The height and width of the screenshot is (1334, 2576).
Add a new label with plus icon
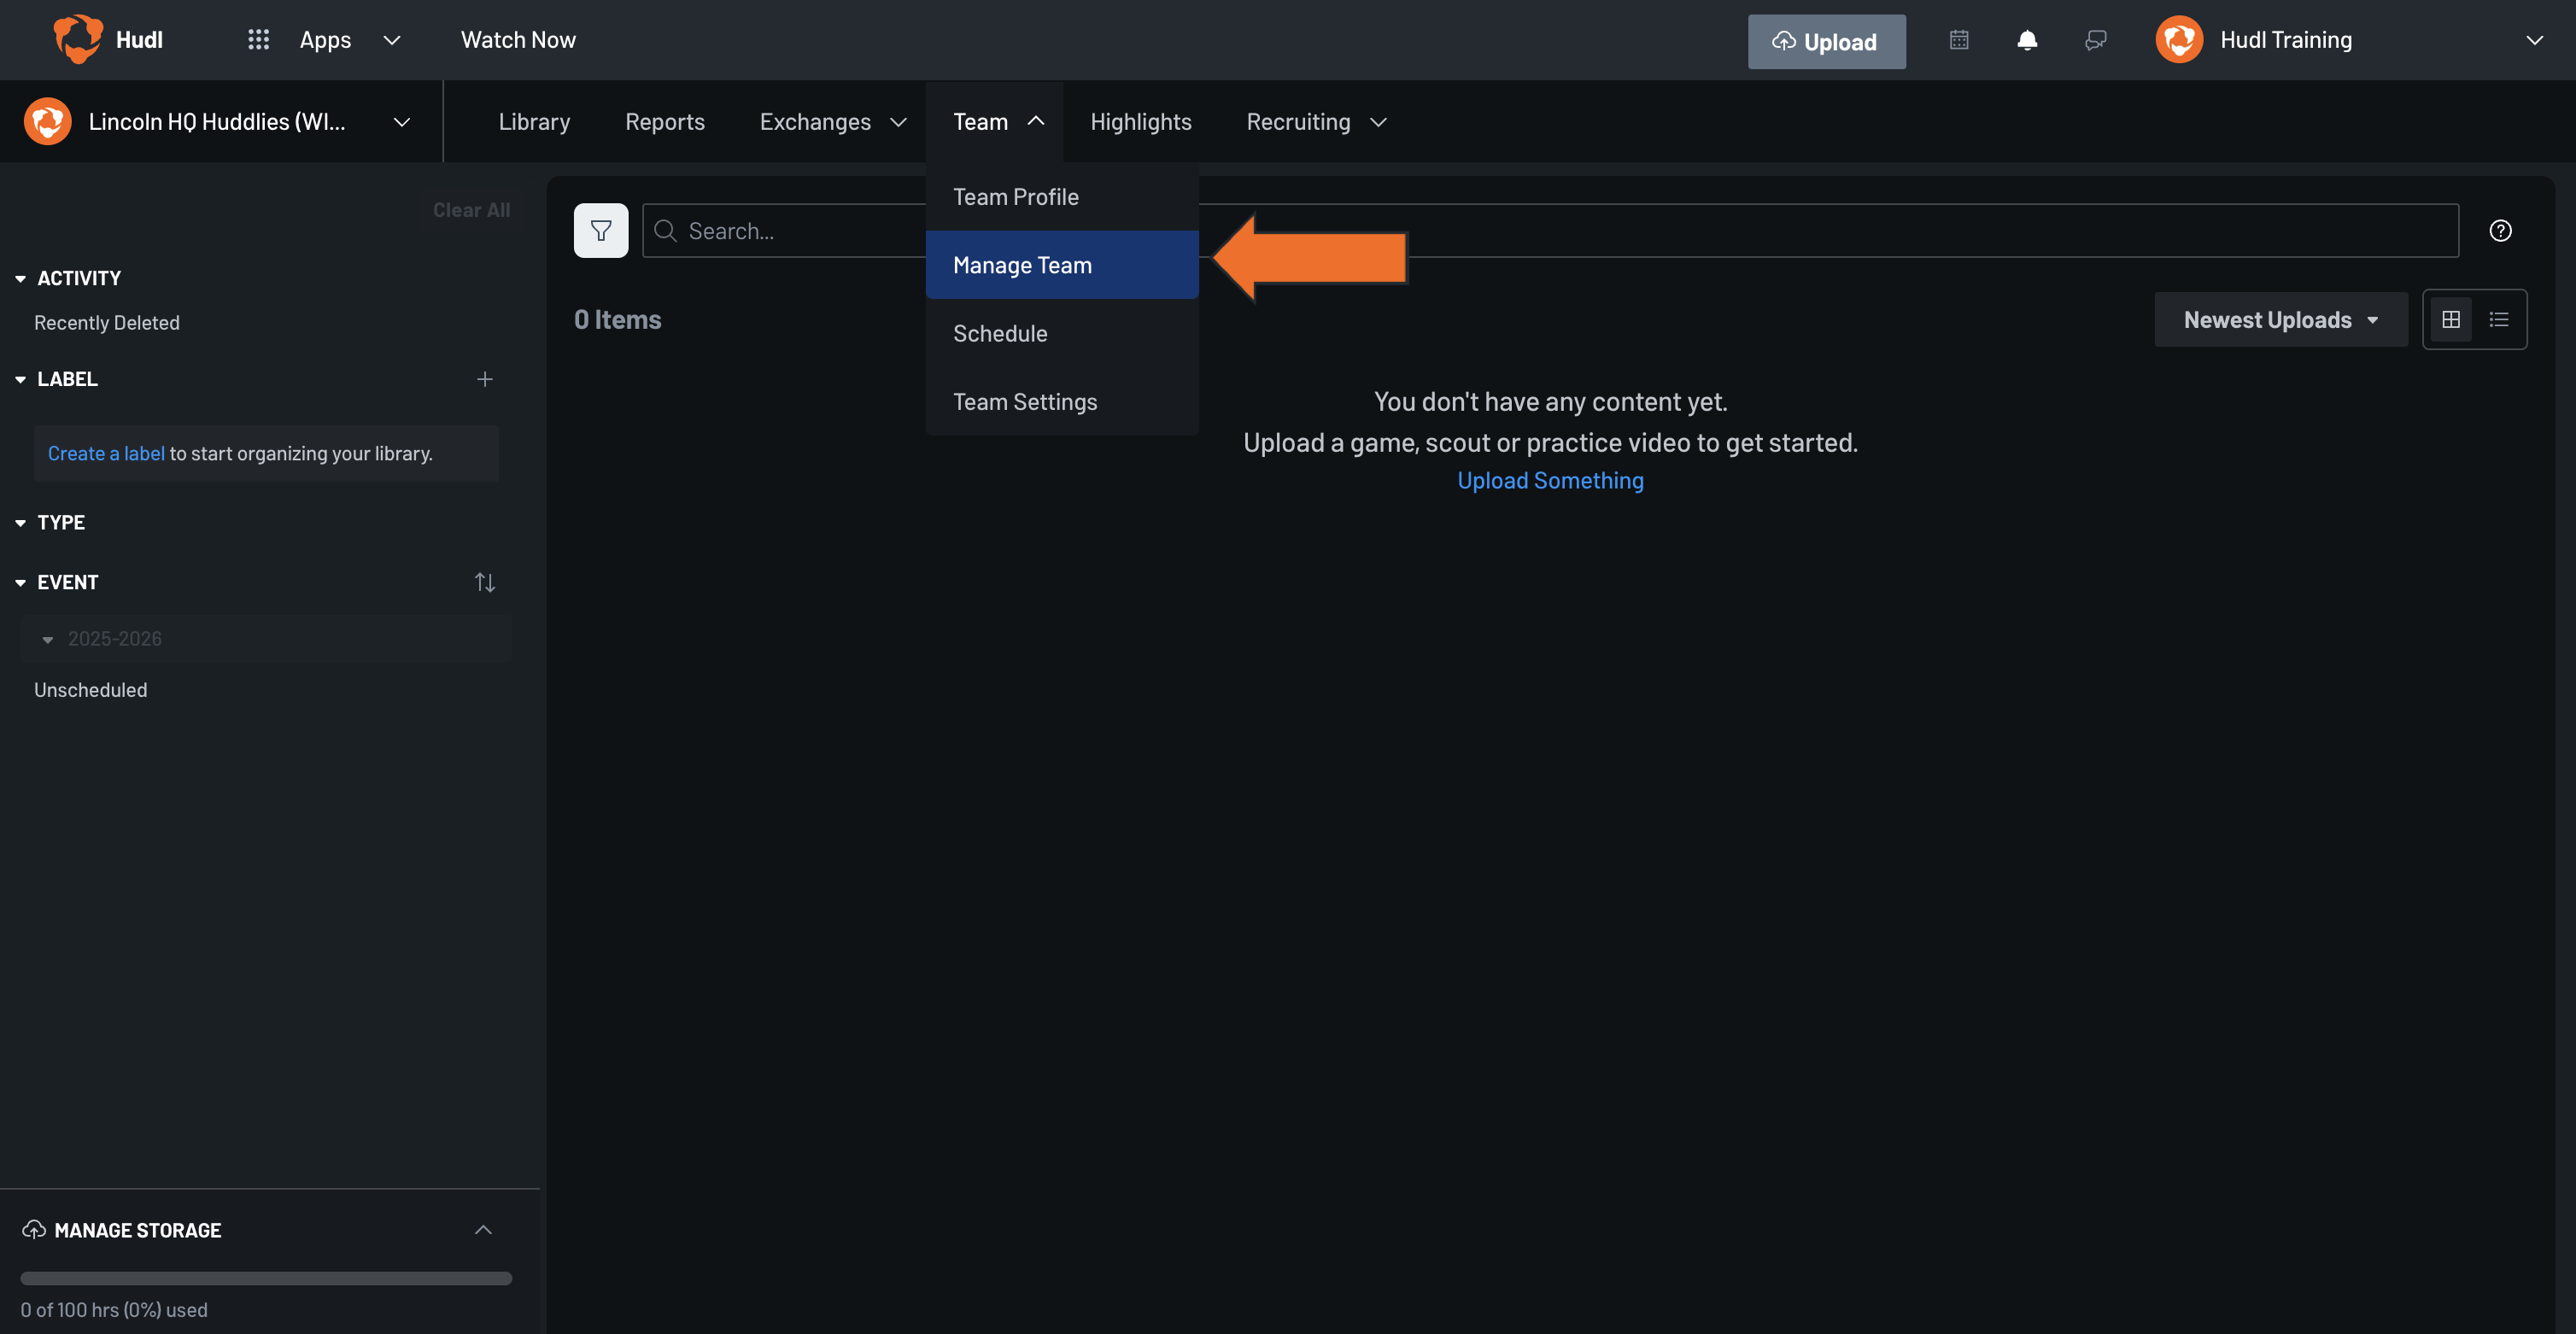[x=485, y=379]
